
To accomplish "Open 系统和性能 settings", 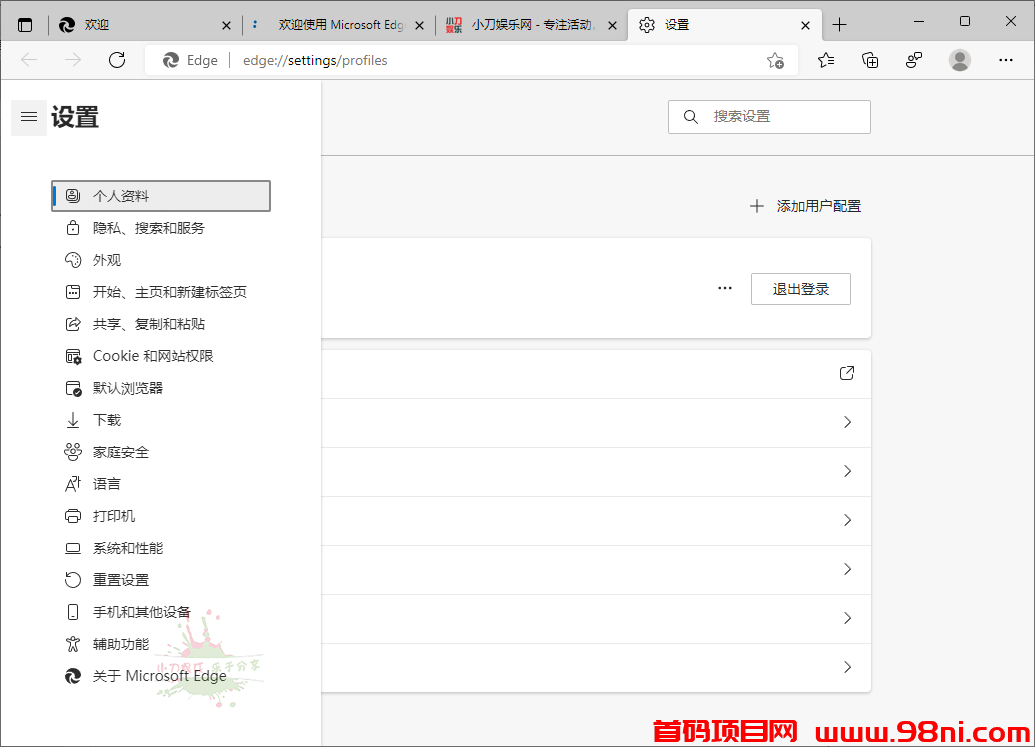I will pyautogui.click(x=161, y=548).
